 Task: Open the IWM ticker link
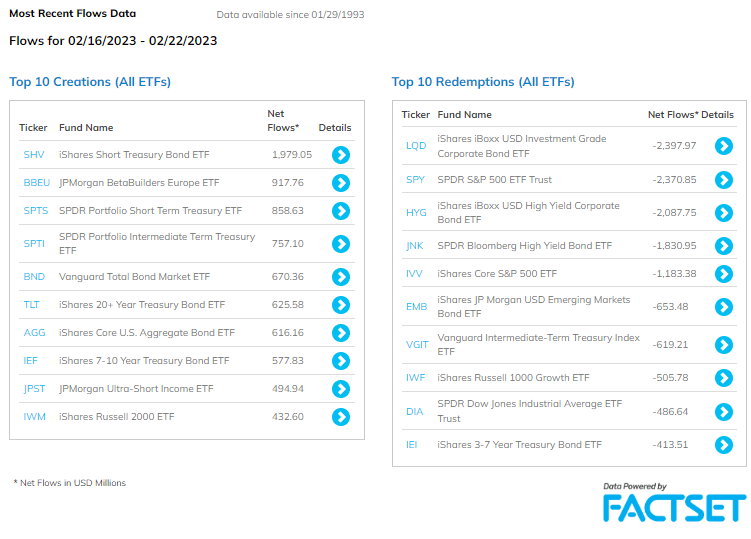click(34, 417)
